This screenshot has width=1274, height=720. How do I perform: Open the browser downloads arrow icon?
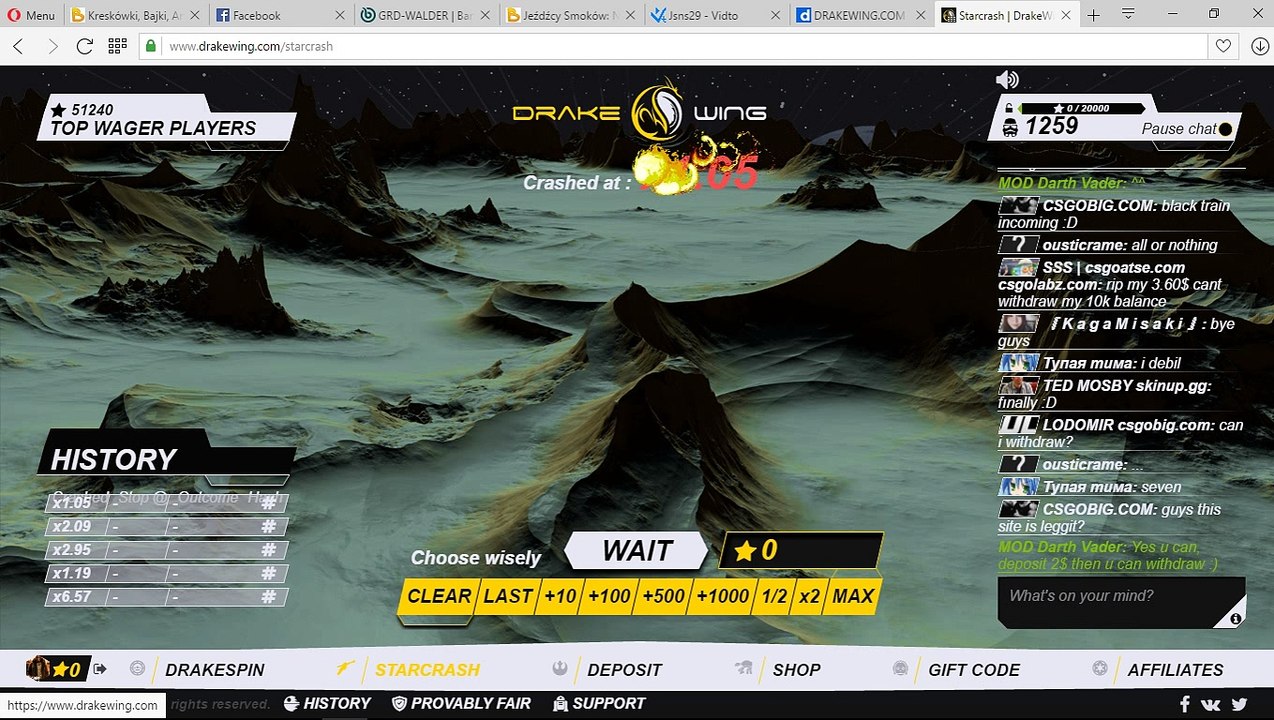point(1259,46)
